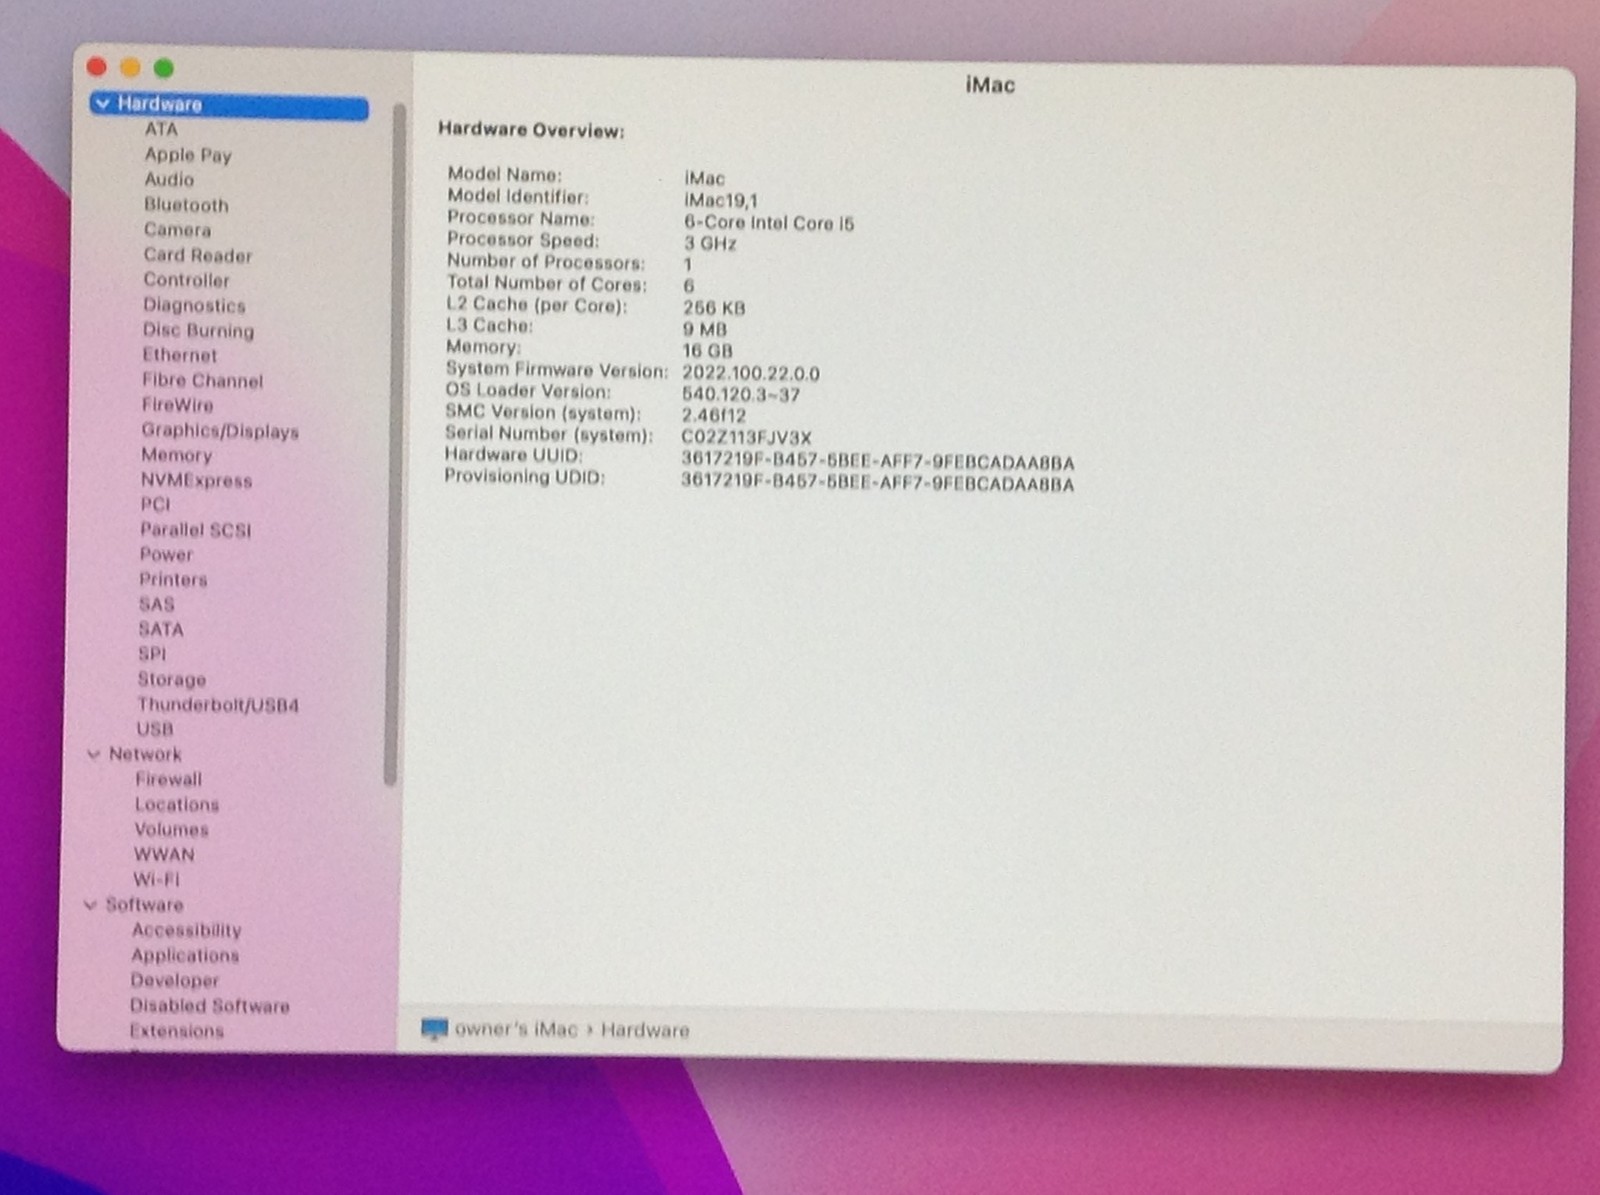Select Developer under Software
The width and height of the screenshot is (1600, 1195).
click(x=175, y=981)
